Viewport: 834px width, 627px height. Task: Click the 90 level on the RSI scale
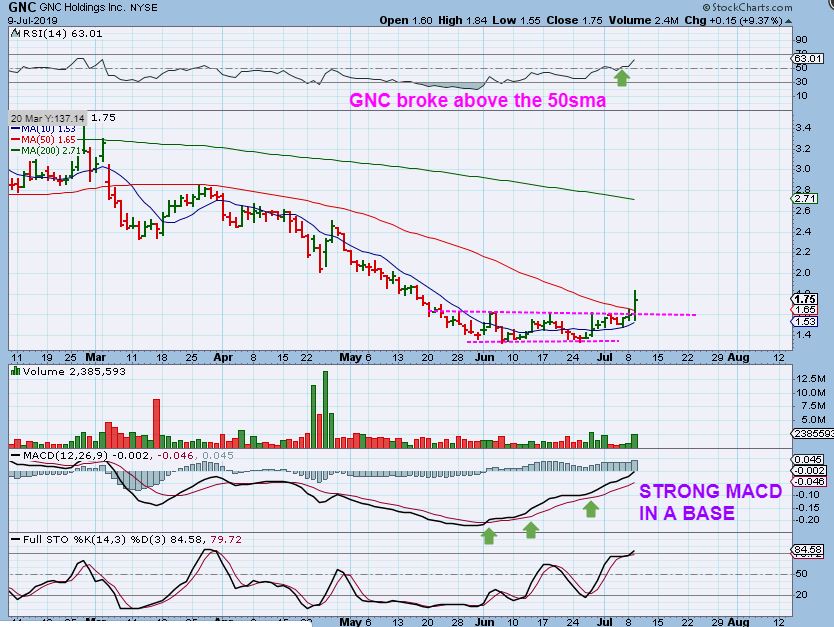click(x=801, y=40)
